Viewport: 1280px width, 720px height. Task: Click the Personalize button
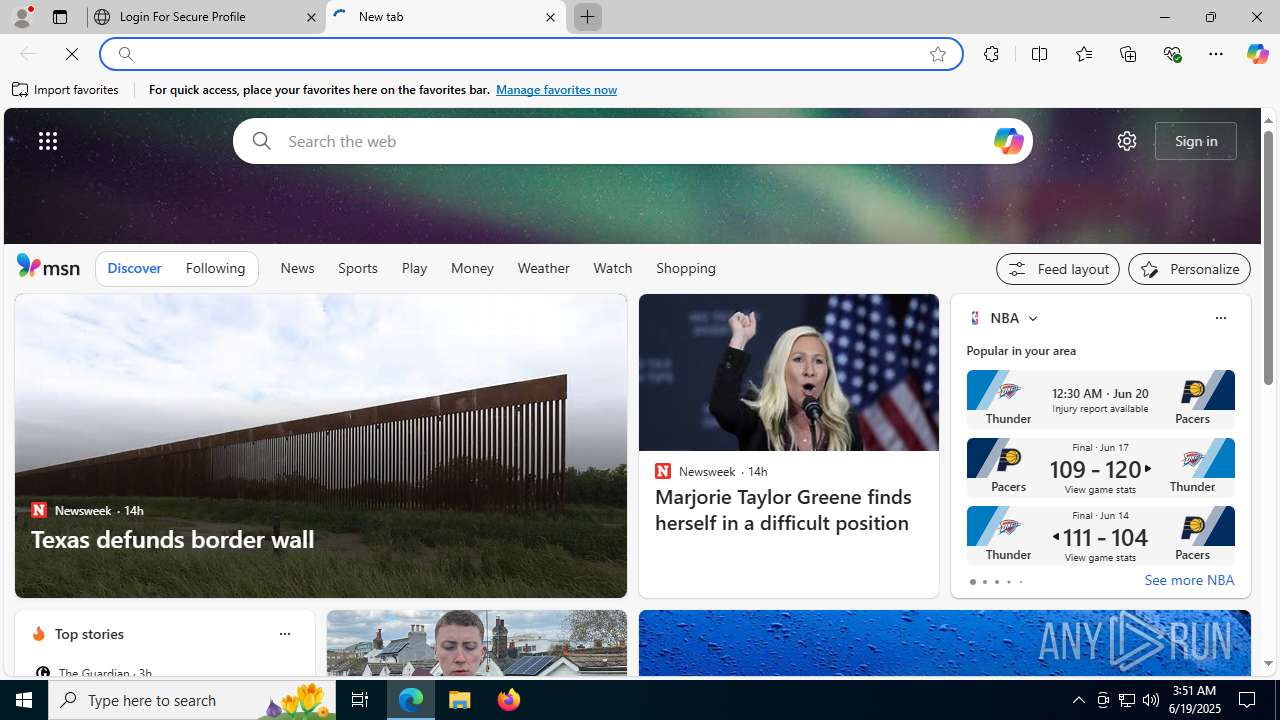(1189, 269)
